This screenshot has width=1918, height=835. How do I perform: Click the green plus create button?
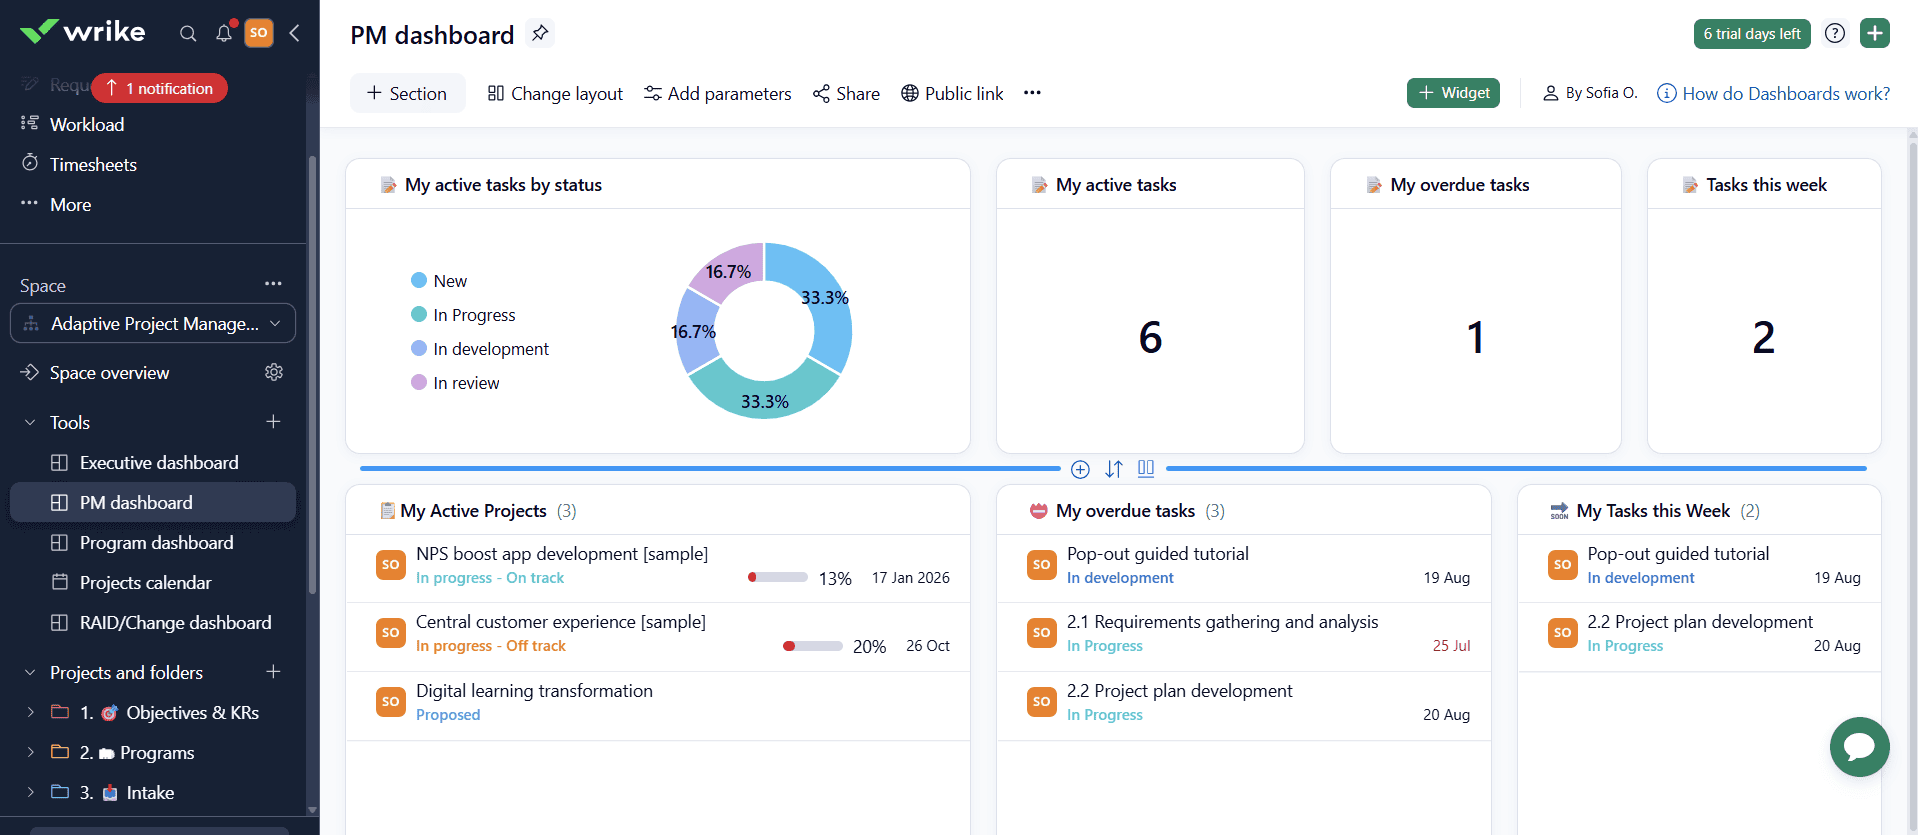point(1875,33)
